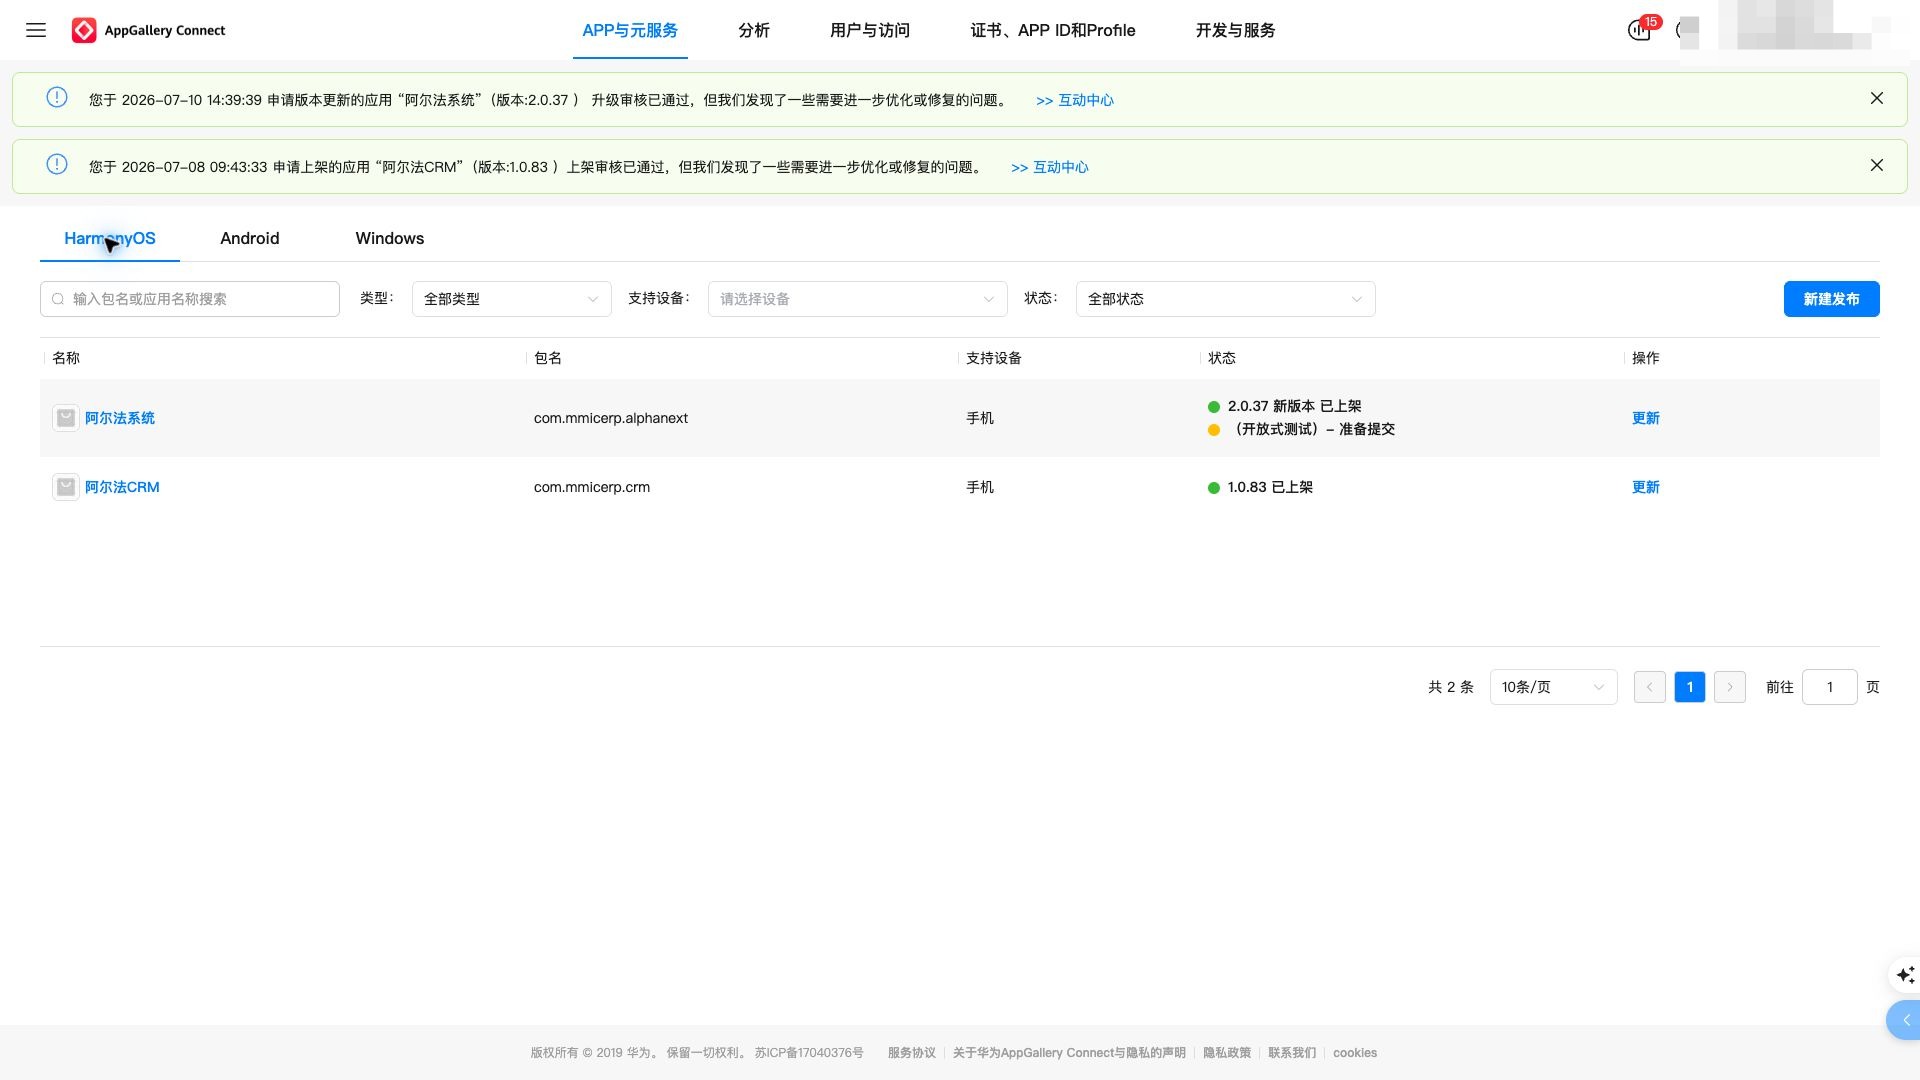Click the 支持设备 column header
The height and width of the screenshot is (1080, 1920).
(x=994, y=358)
